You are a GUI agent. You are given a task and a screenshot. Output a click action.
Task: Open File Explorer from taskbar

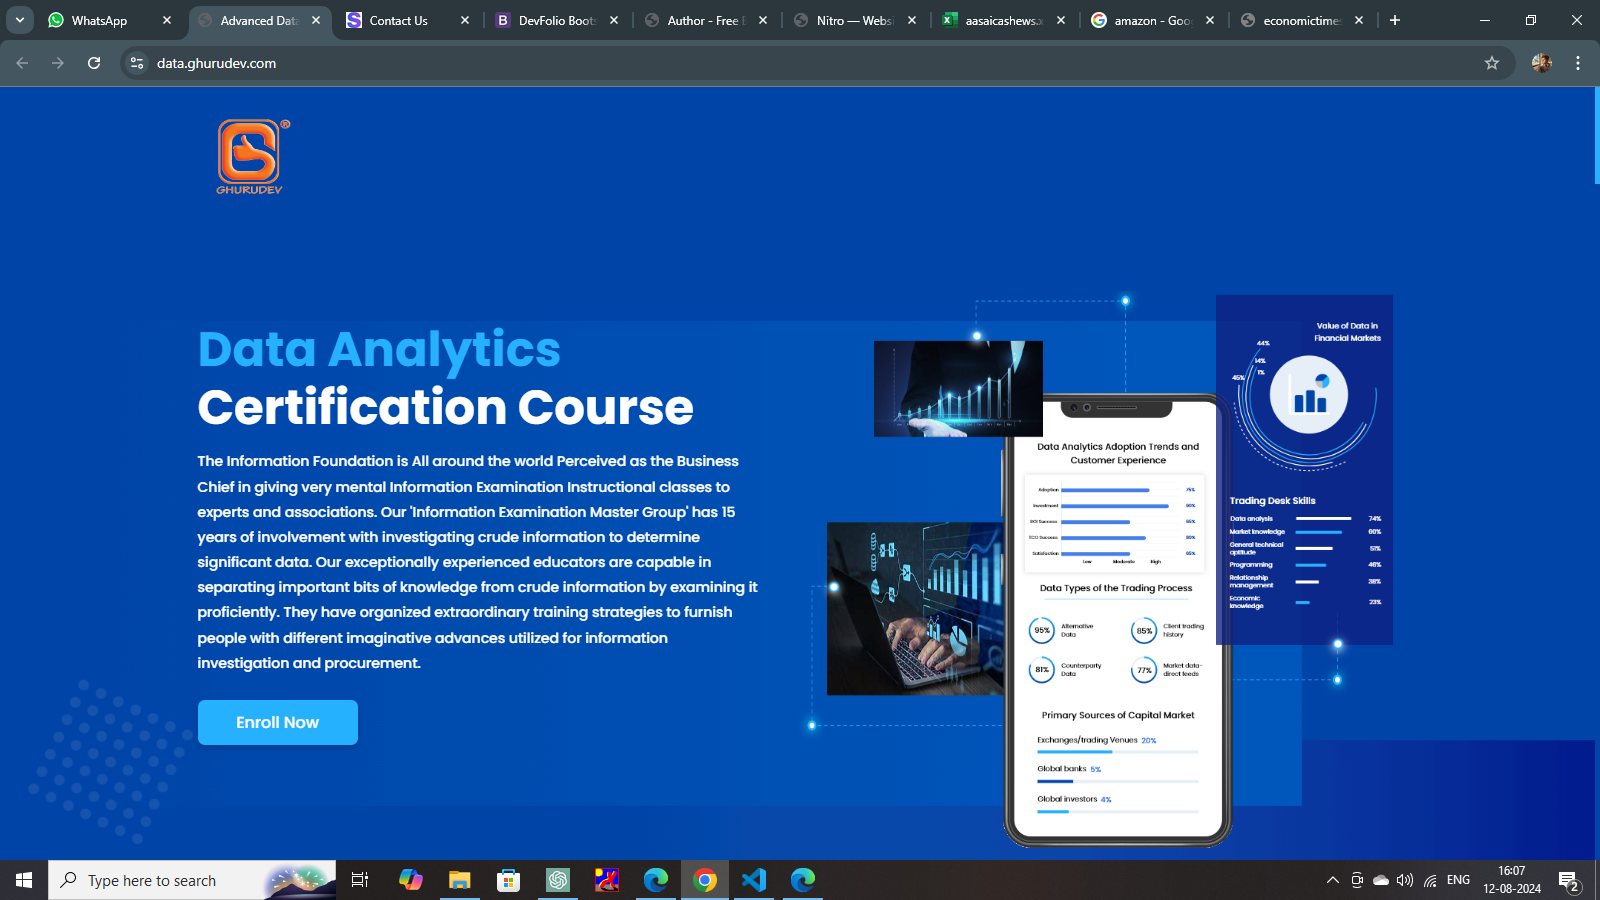click(x=459, y=880)
